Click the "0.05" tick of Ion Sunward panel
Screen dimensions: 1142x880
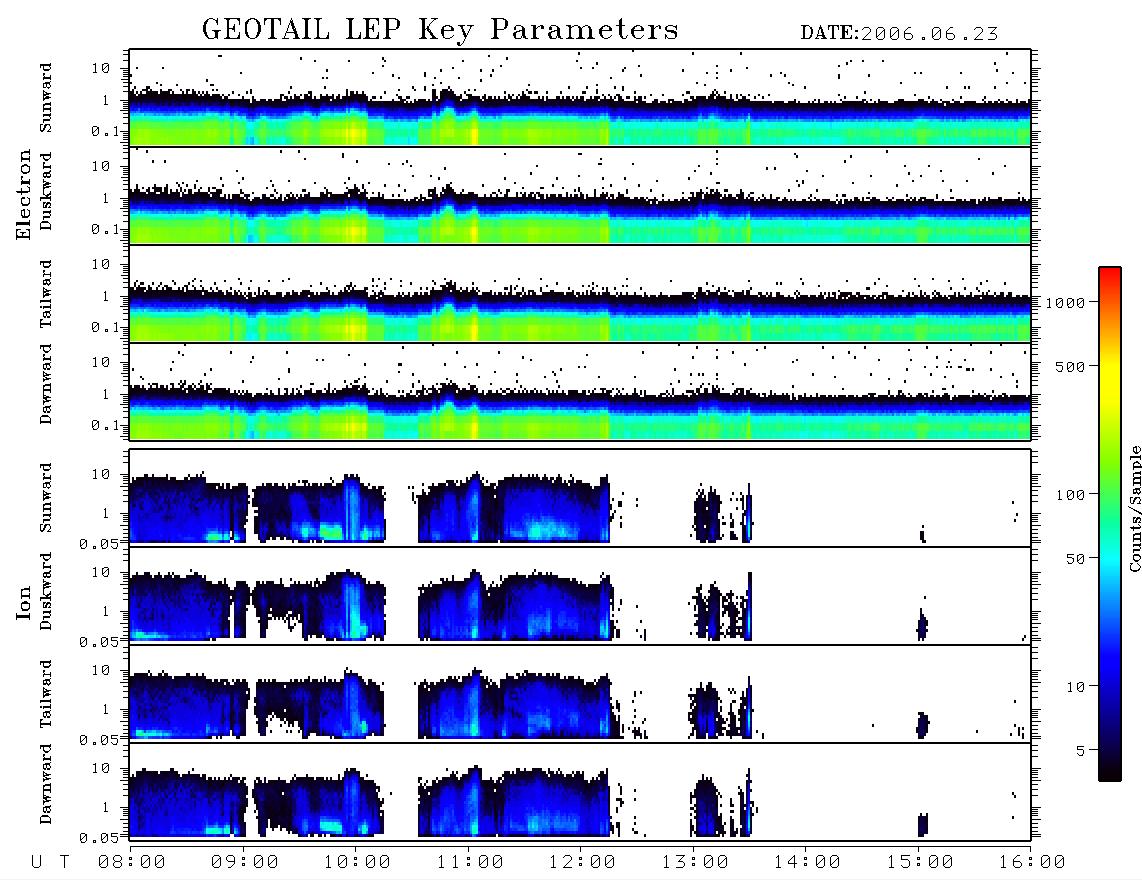(x=101, y=543)
